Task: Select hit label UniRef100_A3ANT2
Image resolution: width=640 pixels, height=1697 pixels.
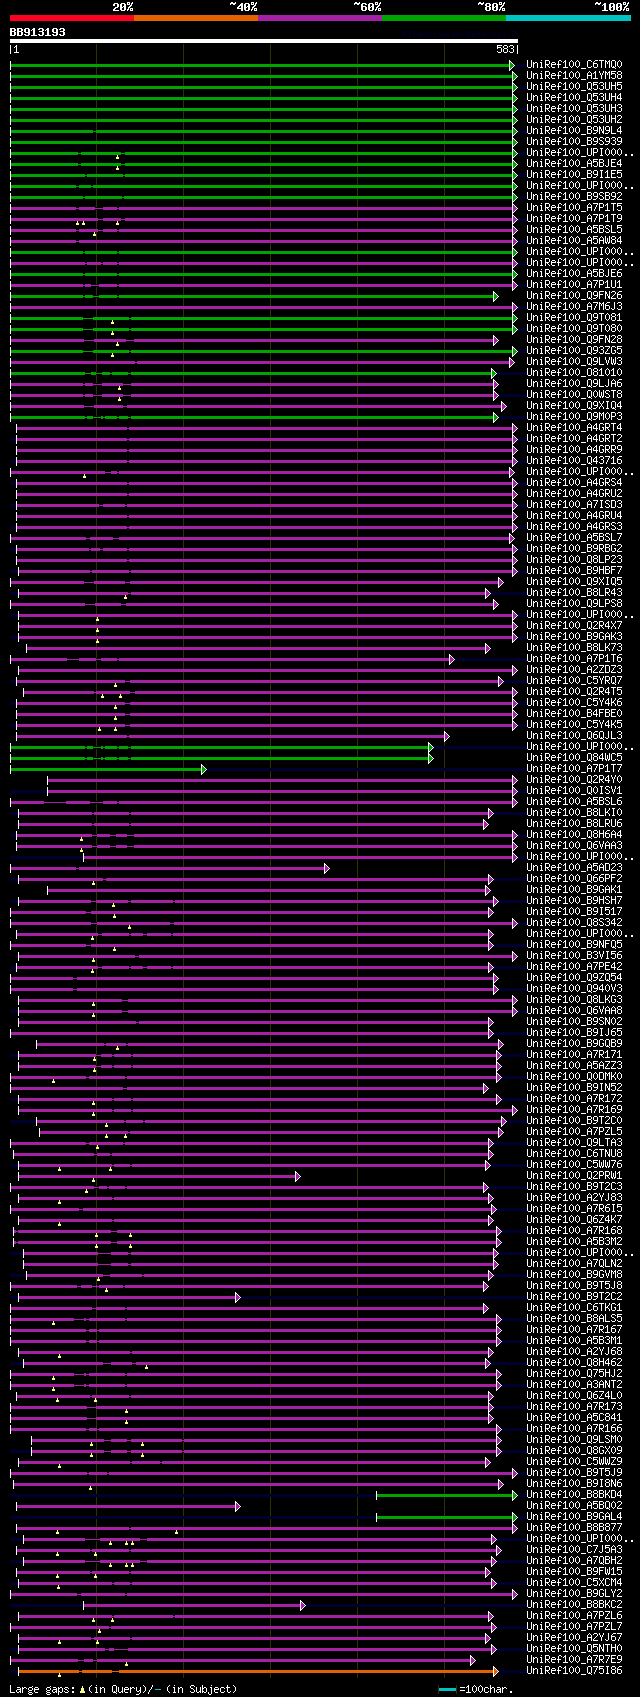Action: click(574, 1385)
